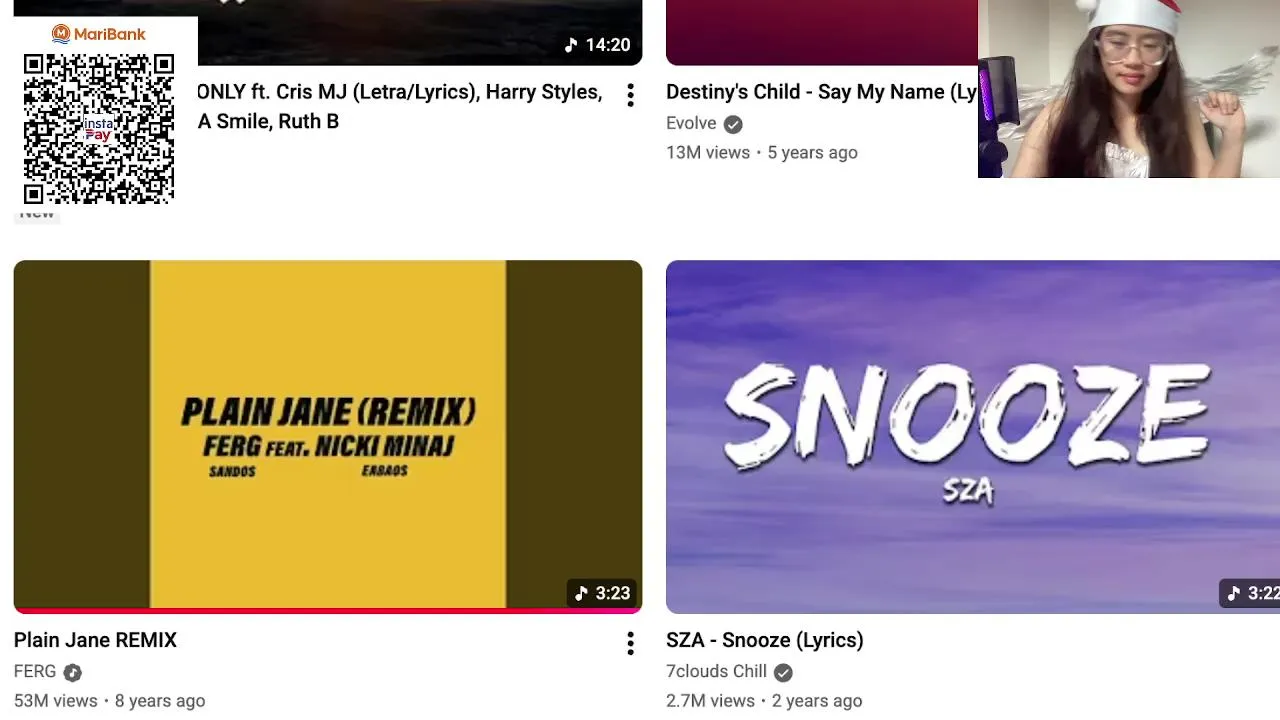Click the webcam overlay of the streamer
This screenshot has height=720, width=1280.
pyautogui.click(x=1129, y=89)
